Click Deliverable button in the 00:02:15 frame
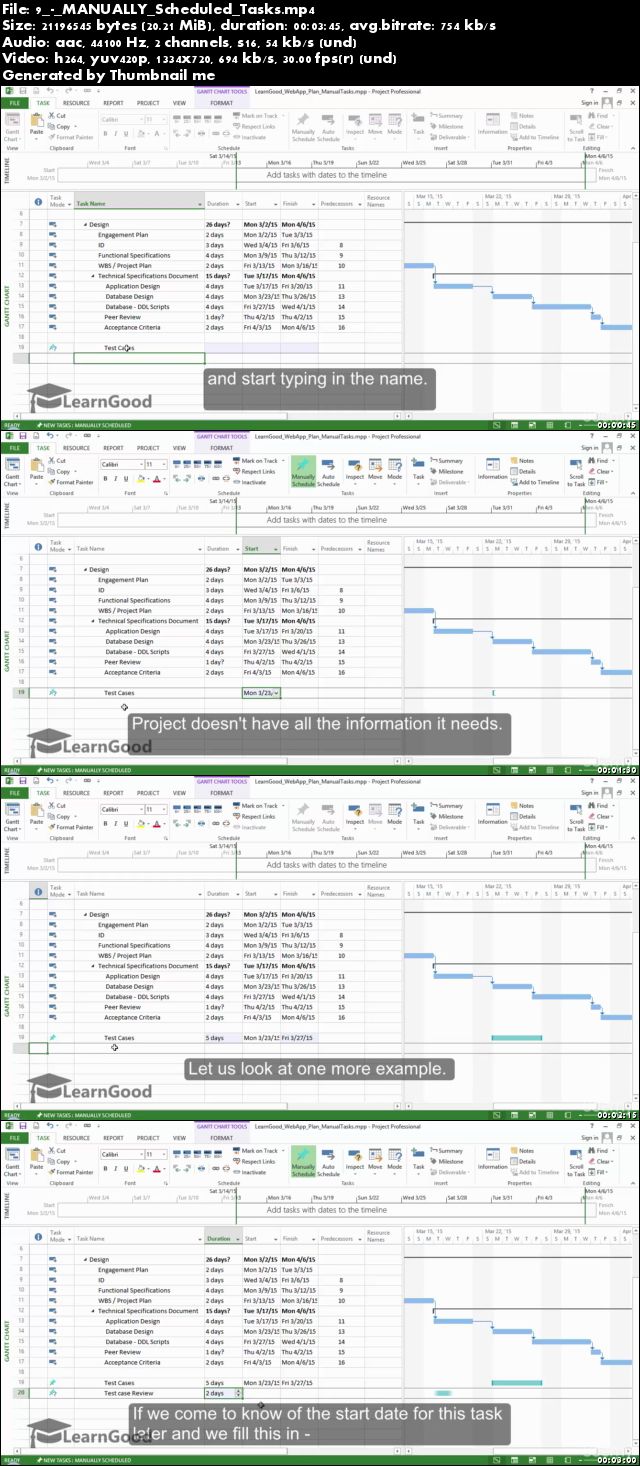This screenshot has height=1466, width=640. (448, 826)
